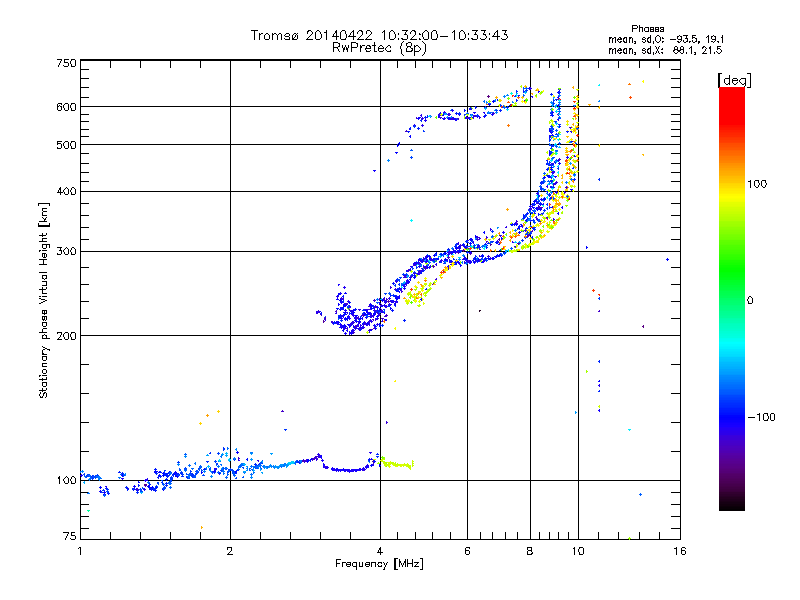Click the phase colorbar gradient
The height and width of the screenshot is (600, 800).
(732, 298)
